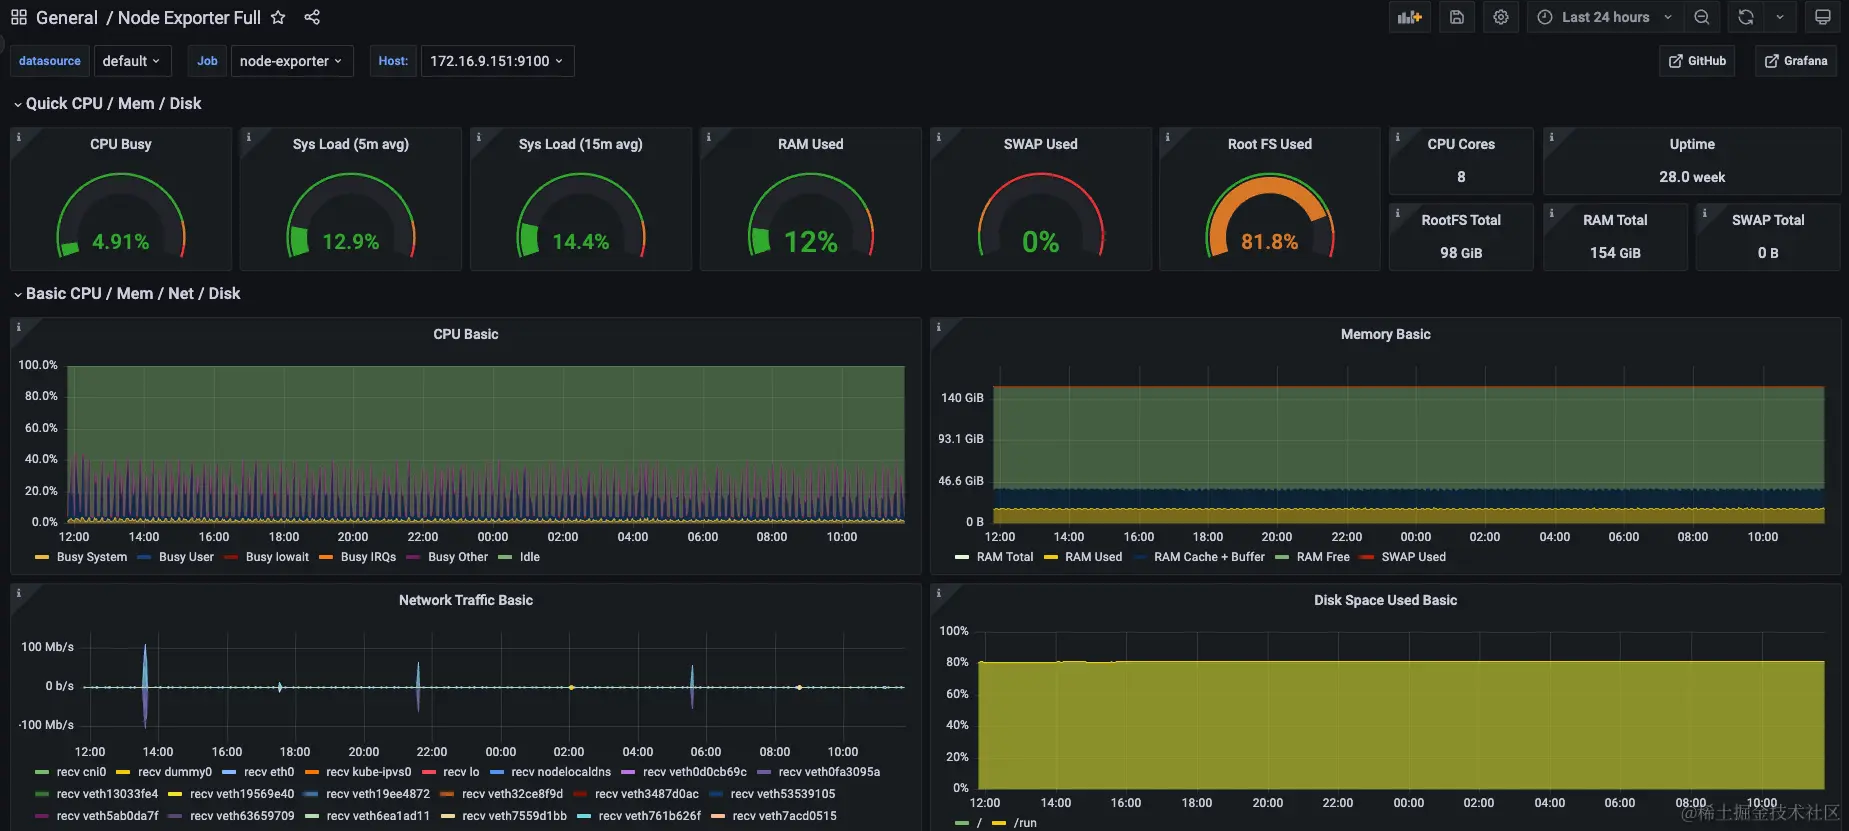Click the add panel icon
1849x831 pixels.
point(1410,17)
